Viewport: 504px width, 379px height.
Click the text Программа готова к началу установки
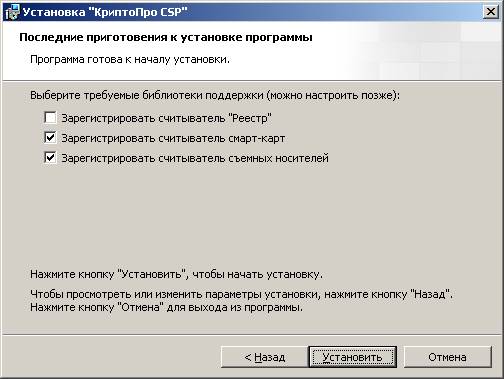[x=130, y=59]
